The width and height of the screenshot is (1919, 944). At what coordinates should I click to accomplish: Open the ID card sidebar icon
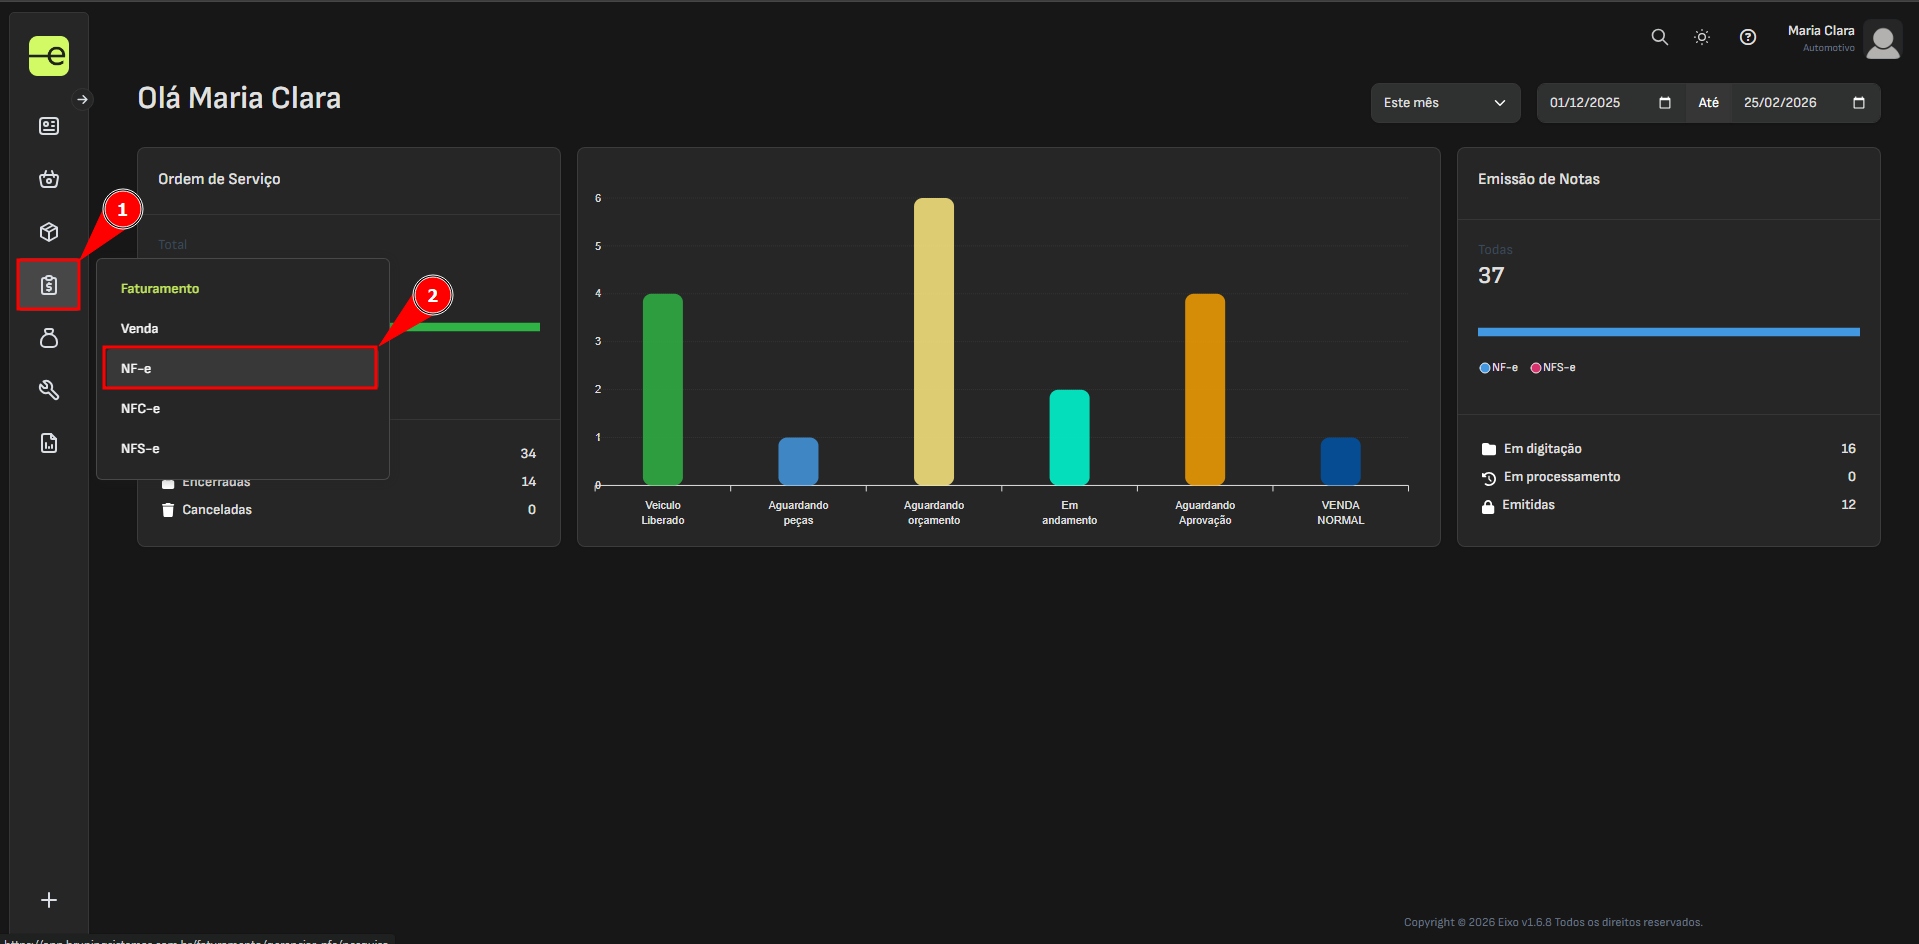[48, 126]
